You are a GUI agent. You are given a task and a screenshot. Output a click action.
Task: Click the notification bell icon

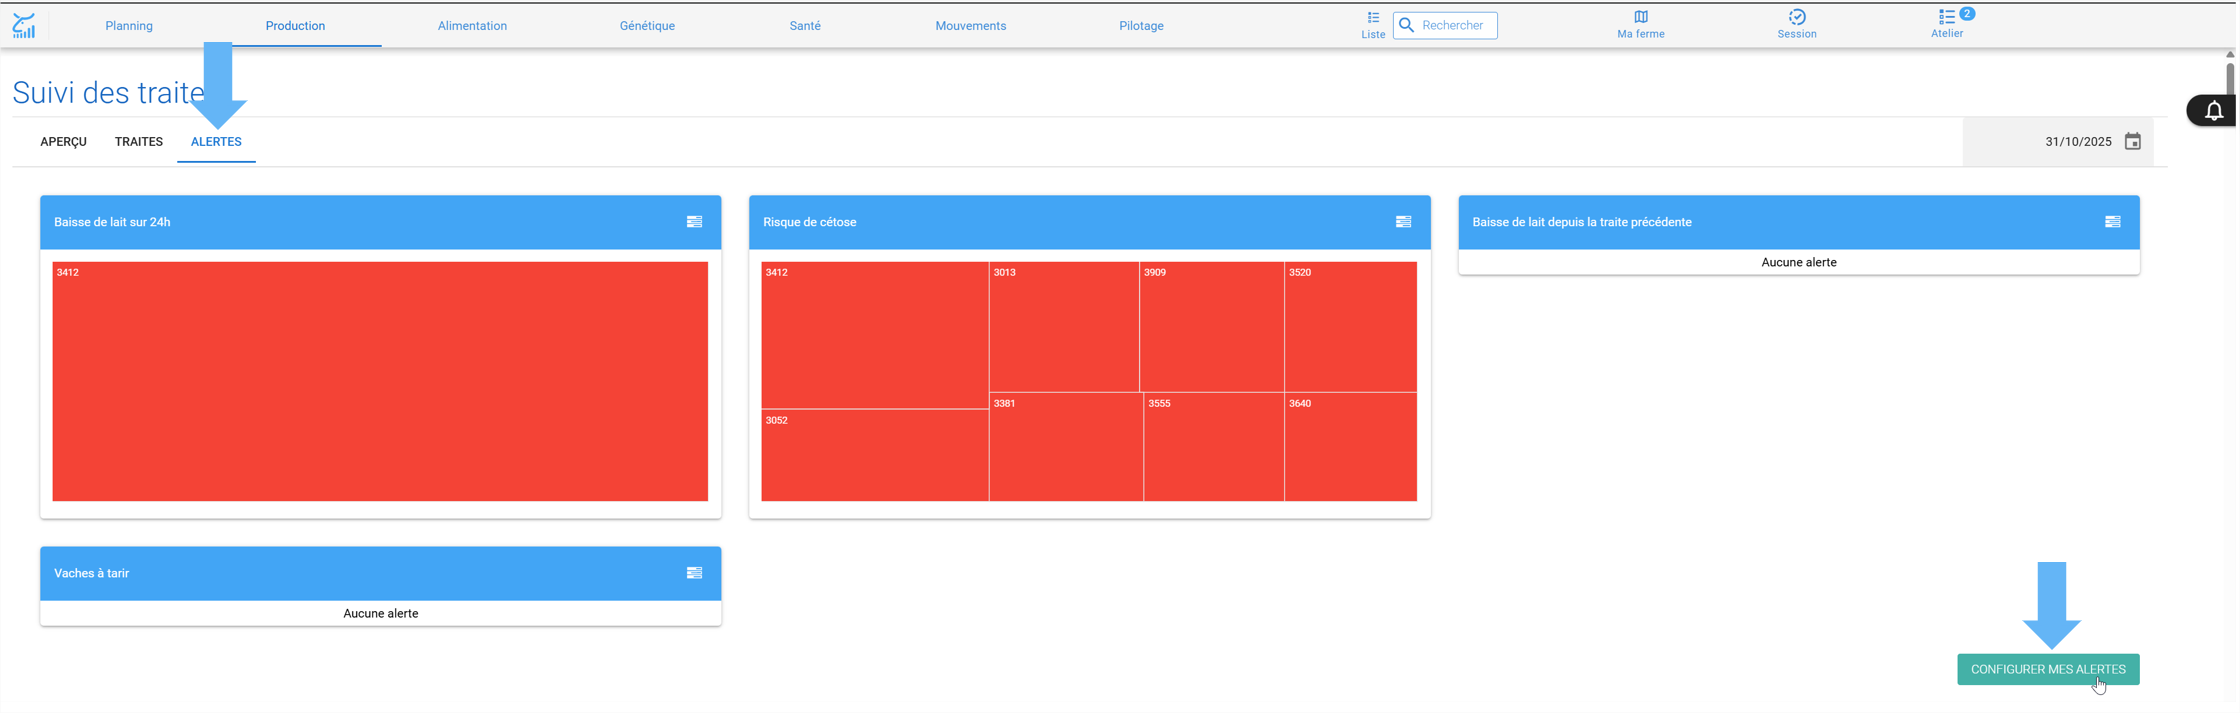pyautogui.click(x=2214, y=111)
